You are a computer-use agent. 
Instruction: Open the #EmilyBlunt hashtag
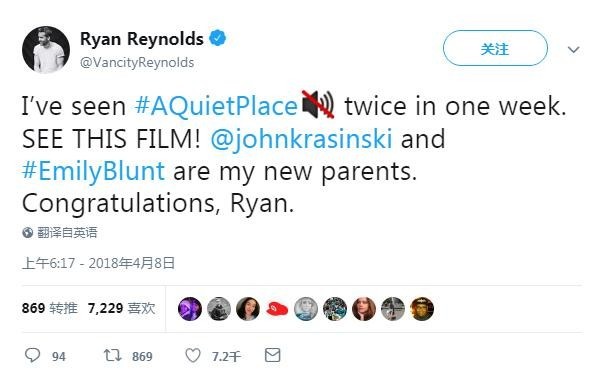[93, 171]
